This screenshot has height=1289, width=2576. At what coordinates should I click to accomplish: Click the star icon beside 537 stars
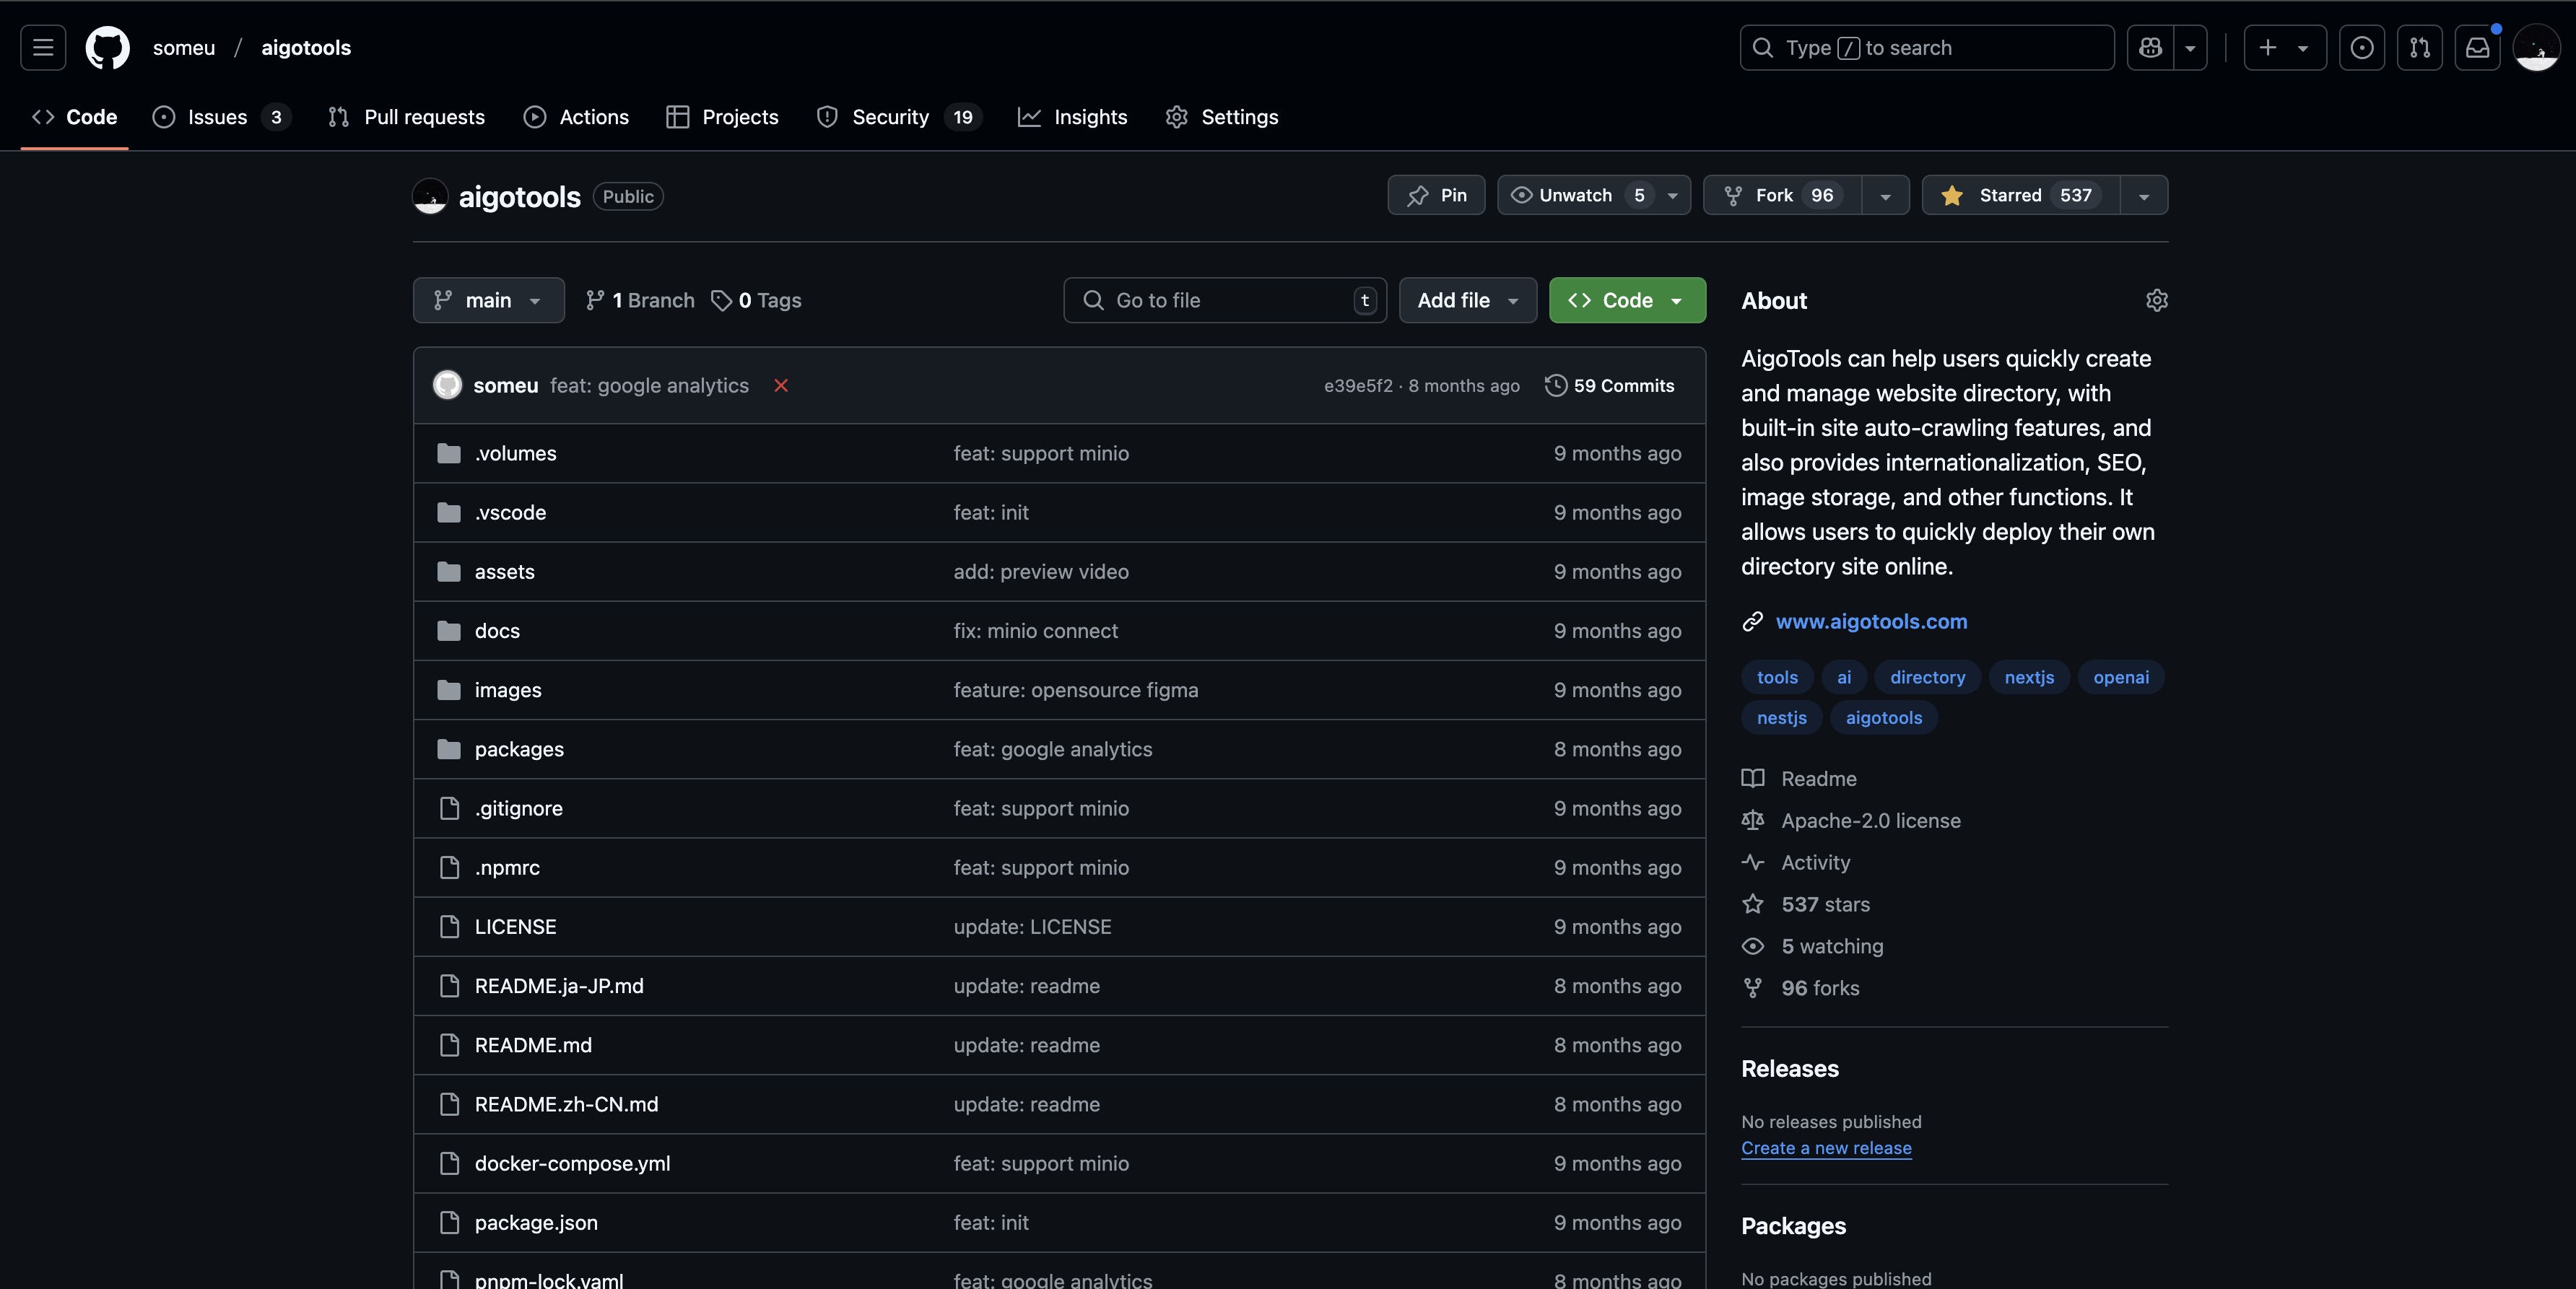point(1753,905)
